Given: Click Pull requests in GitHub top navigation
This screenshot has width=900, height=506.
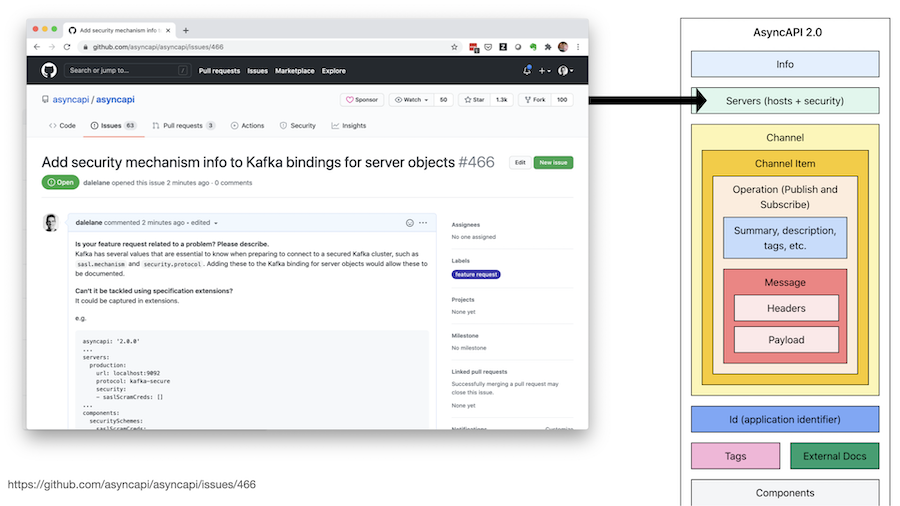Looking at the screenshot, I should pos(219,71).
